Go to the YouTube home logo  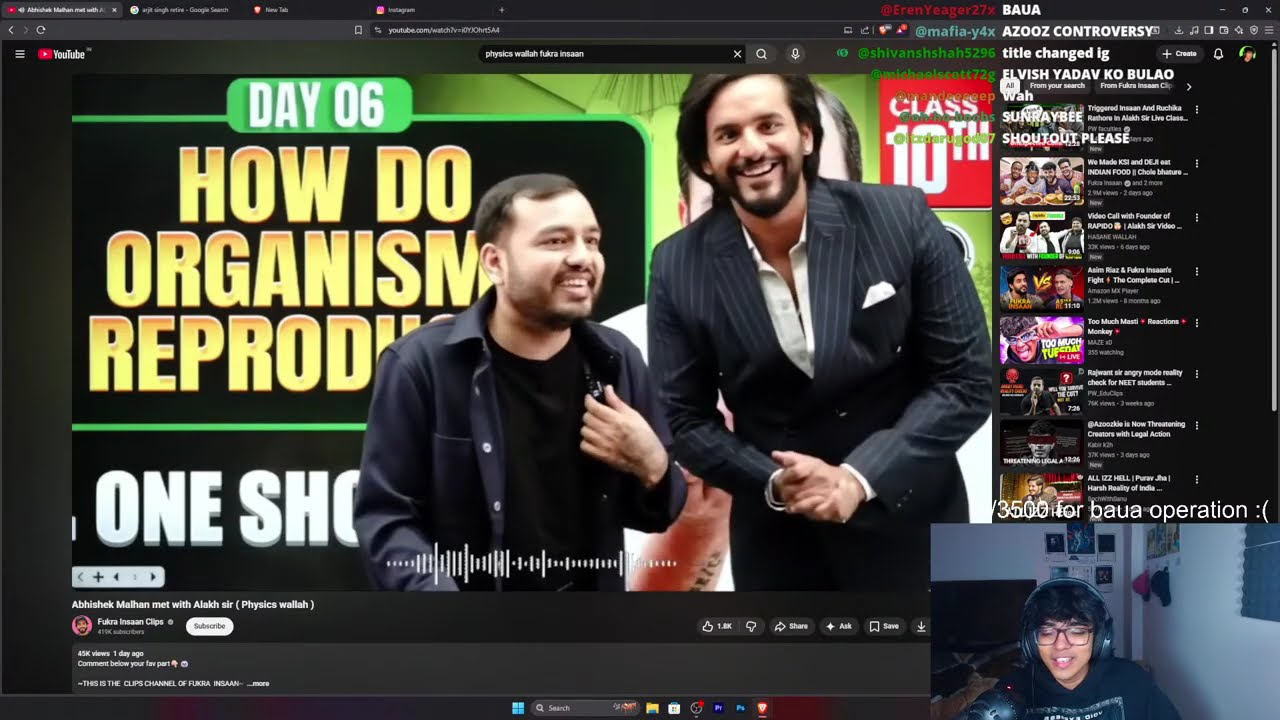pyautogui.click(x=62, y=54)
